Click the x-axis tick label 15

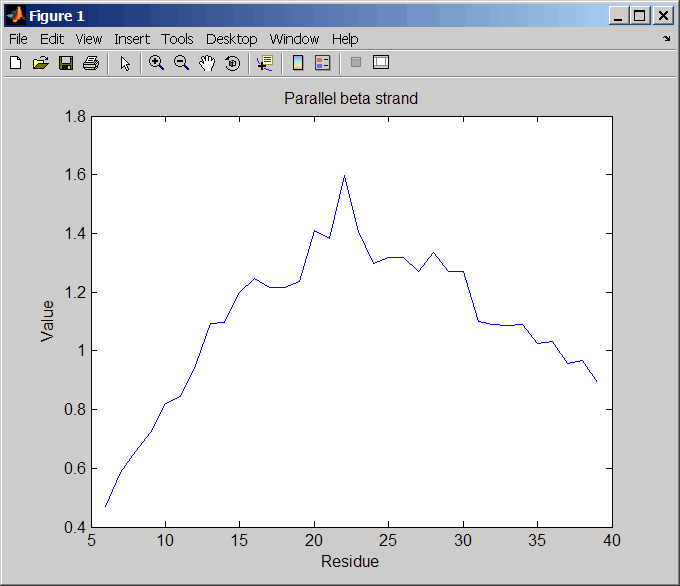[239, 540]
